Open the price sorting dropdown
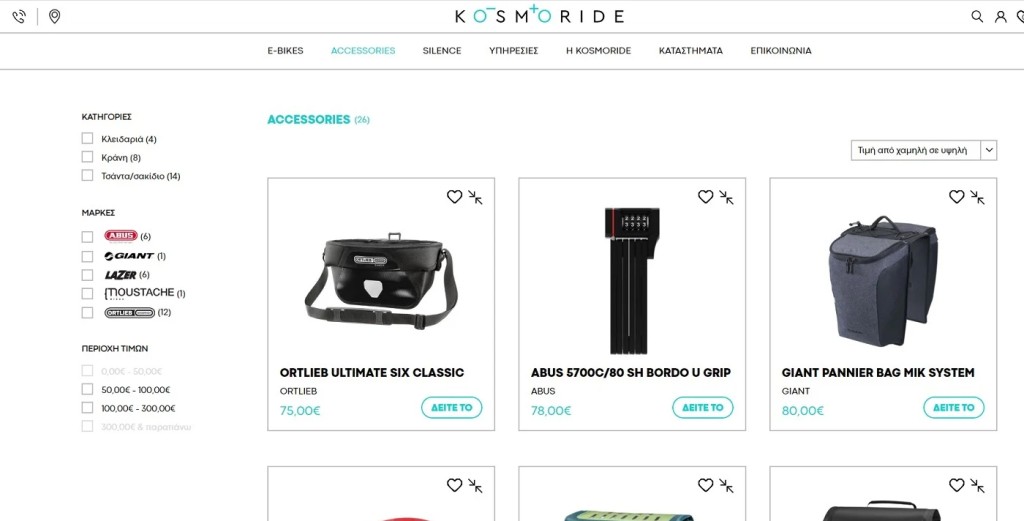Viewport: 1024px width, 521px height. pyautogui.click(x=923, y=150)
